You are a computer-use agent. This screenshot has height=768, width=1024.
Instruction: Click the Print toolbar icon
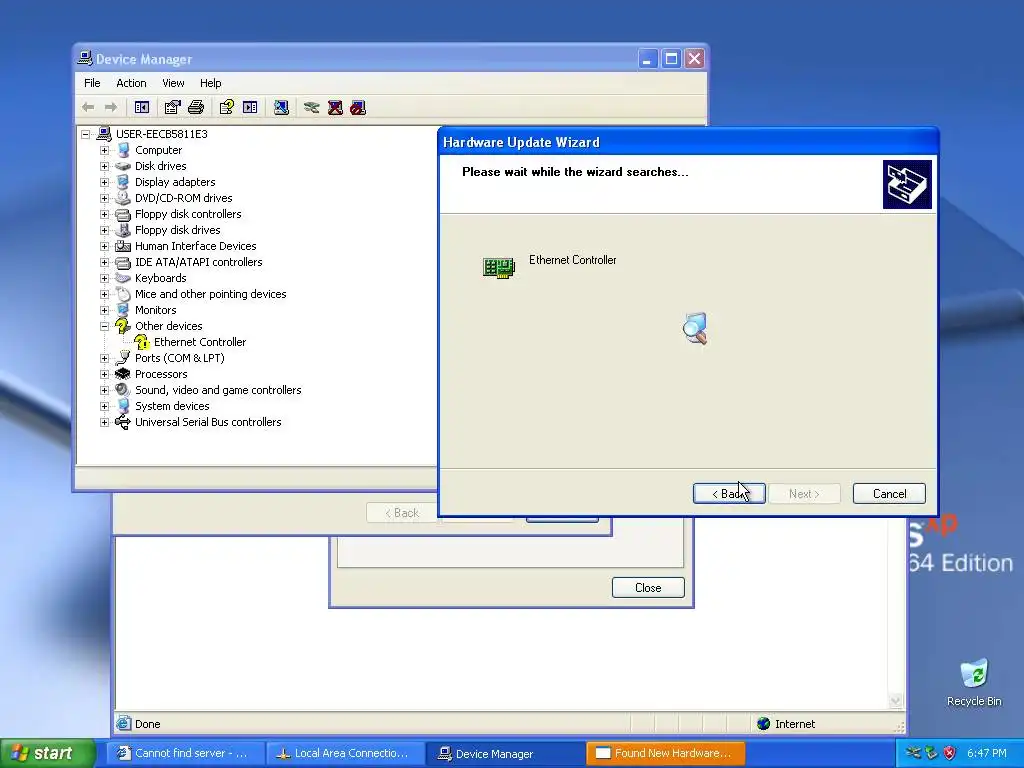coord(196,107)
